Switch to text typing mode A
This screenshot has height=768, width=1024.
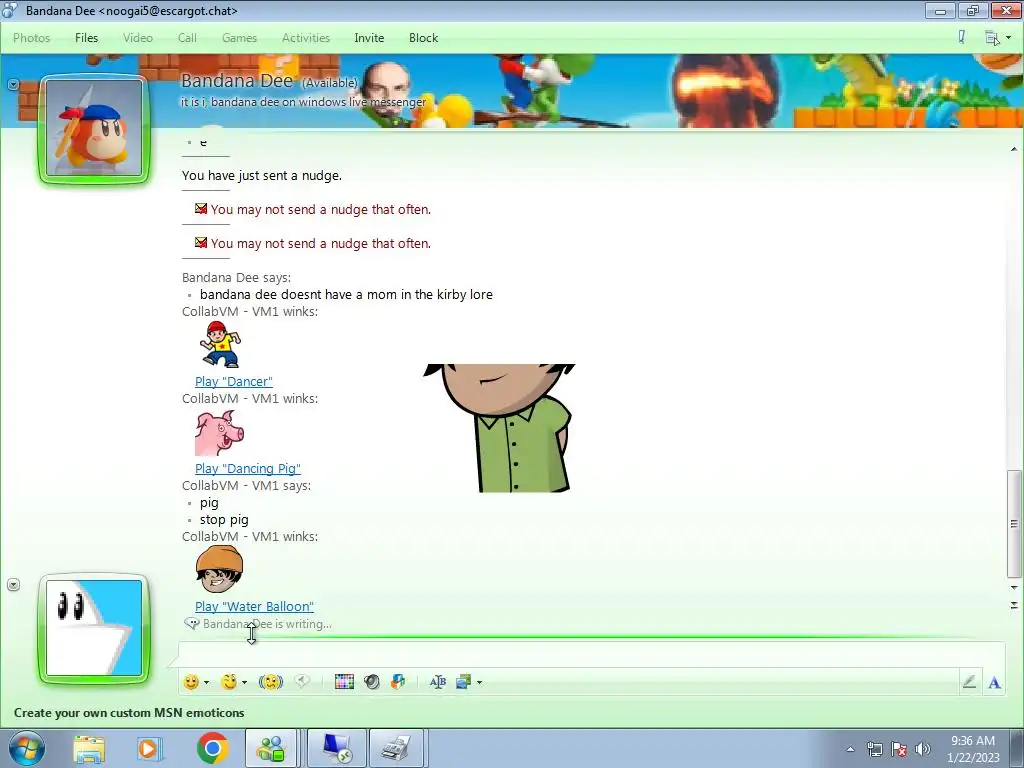pos(994,682)
